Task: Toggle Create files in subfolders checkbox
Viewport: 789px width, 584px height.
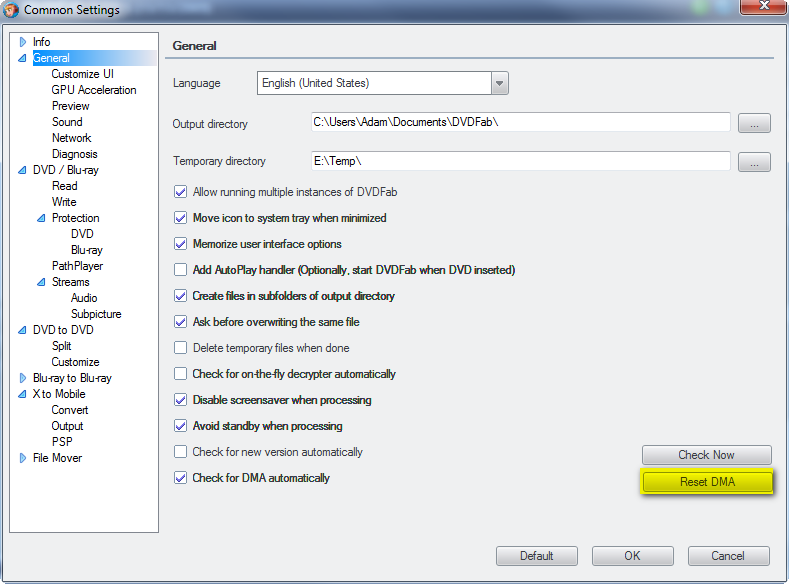Action: coord(180,296)
